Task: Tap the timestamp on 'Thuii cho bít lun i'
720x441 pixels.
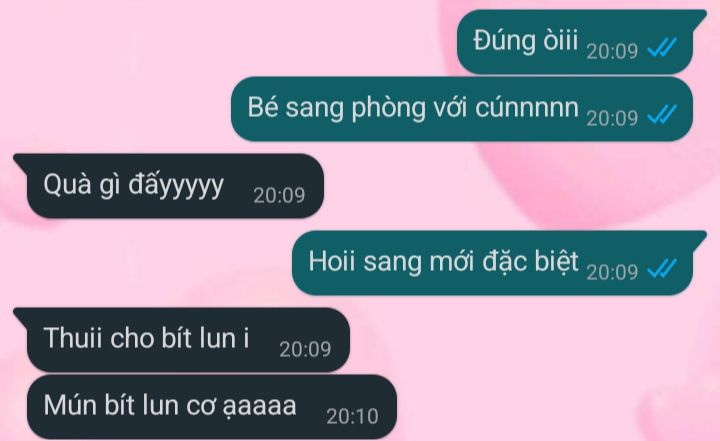Action: point(305,349)
